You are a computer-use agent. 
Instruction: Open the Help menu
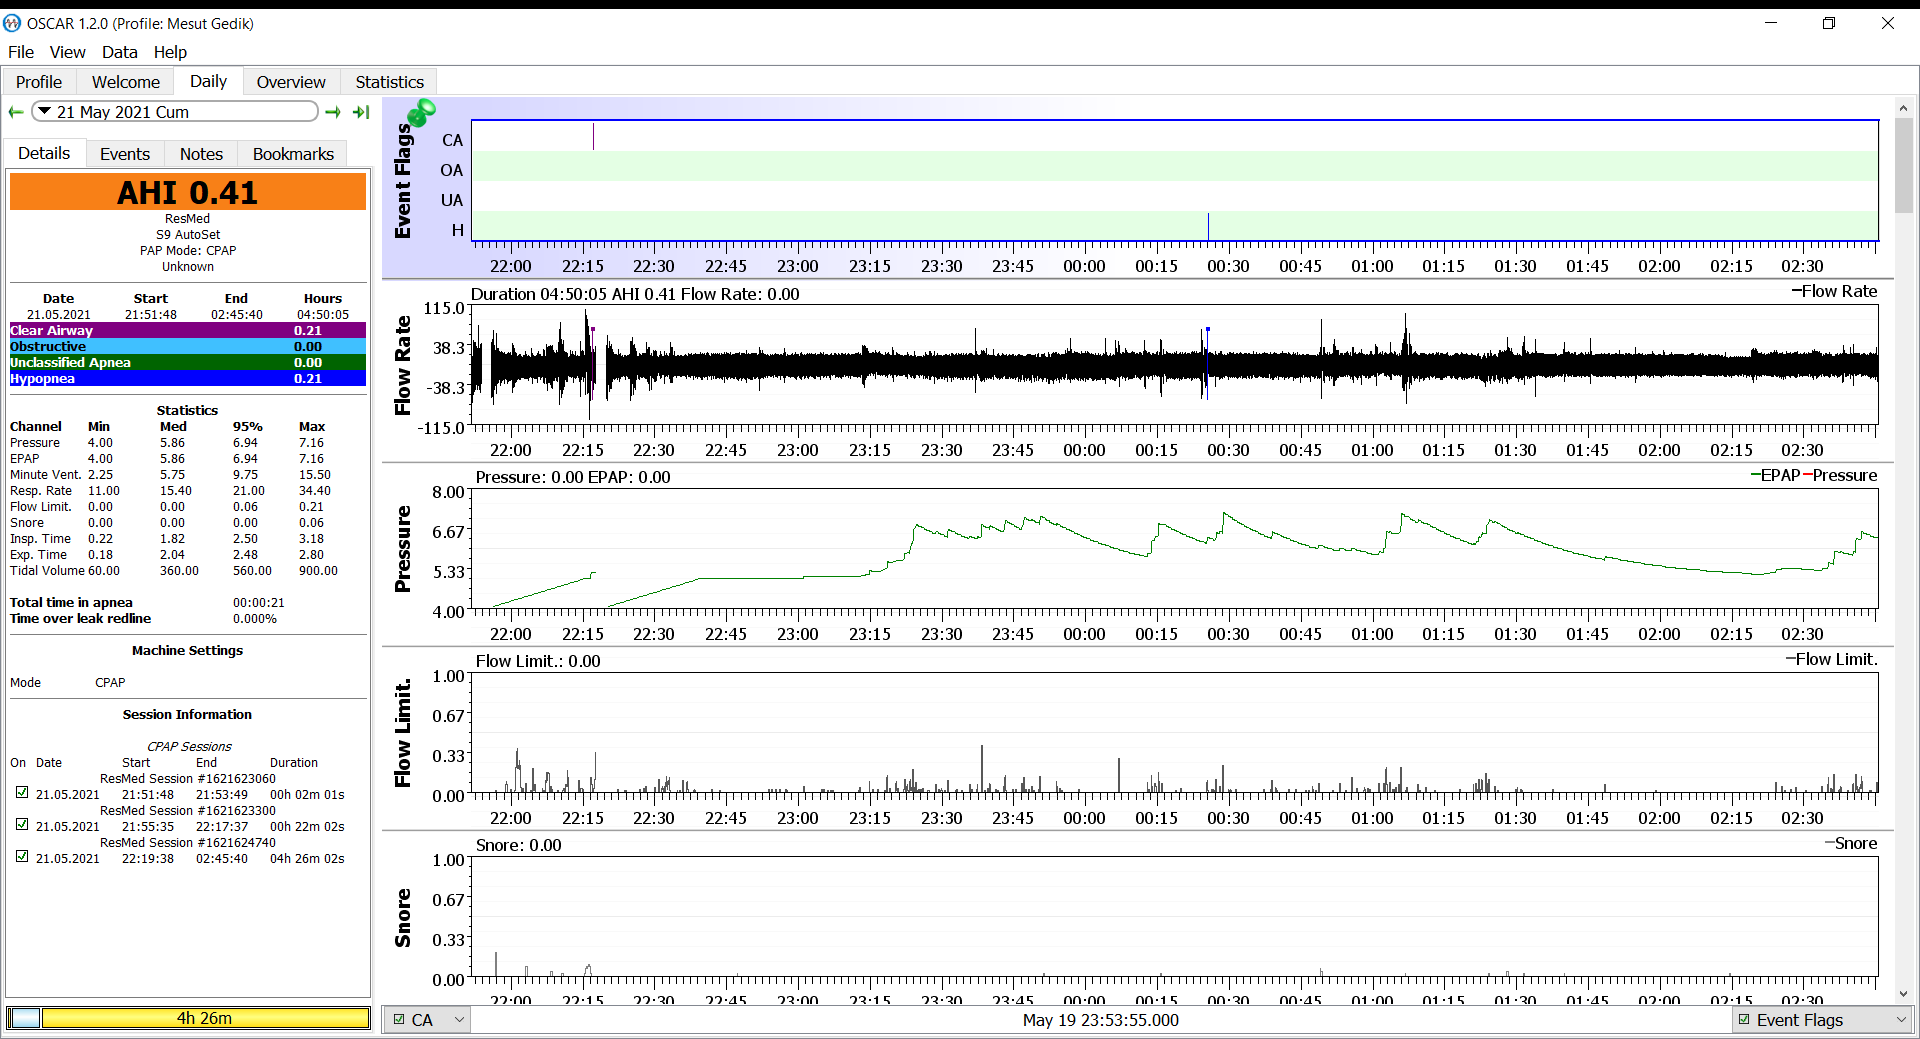click(x=170, y=52)
